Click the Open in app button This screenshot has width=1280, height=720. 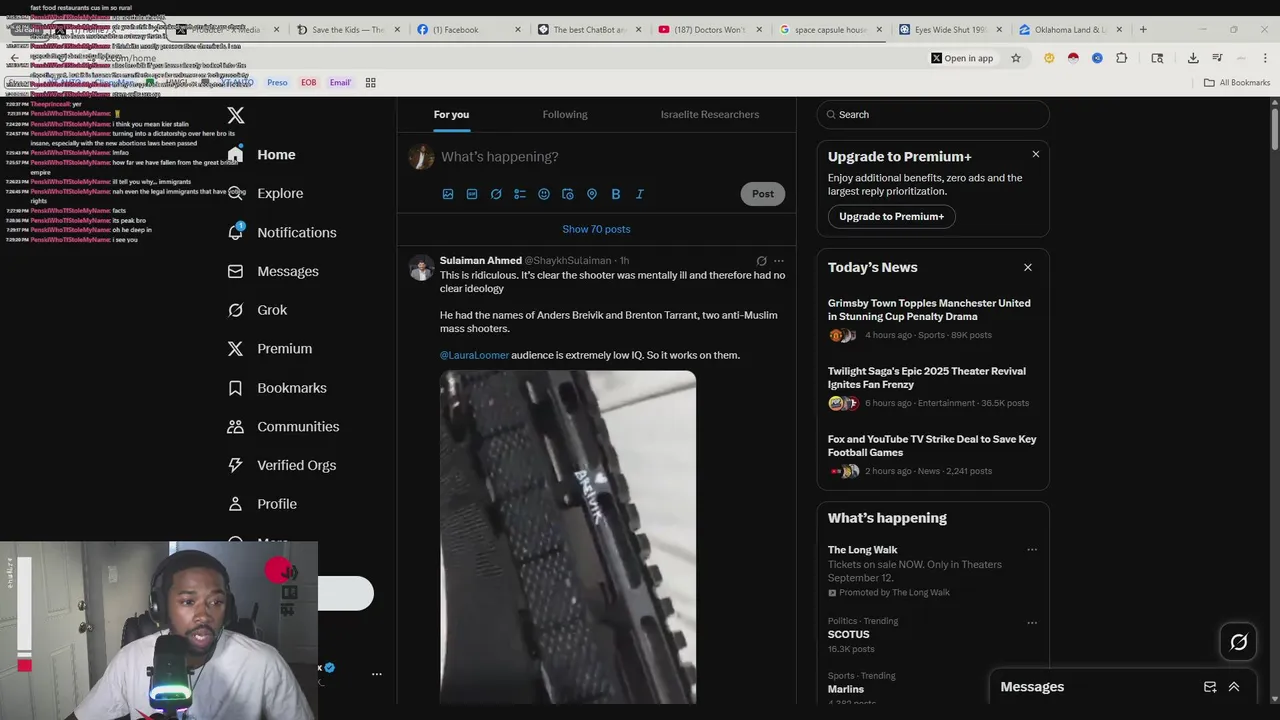[963, 58]
